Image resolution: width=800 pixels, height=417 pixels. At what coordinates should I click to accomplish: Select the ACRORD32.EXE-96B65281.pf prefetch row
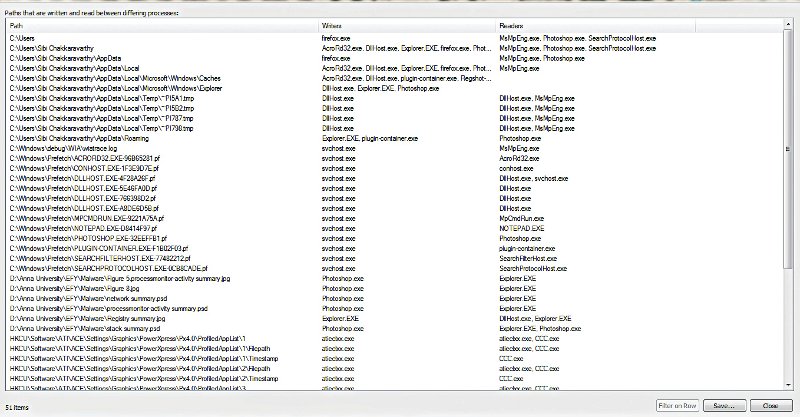tap(394, 158)
